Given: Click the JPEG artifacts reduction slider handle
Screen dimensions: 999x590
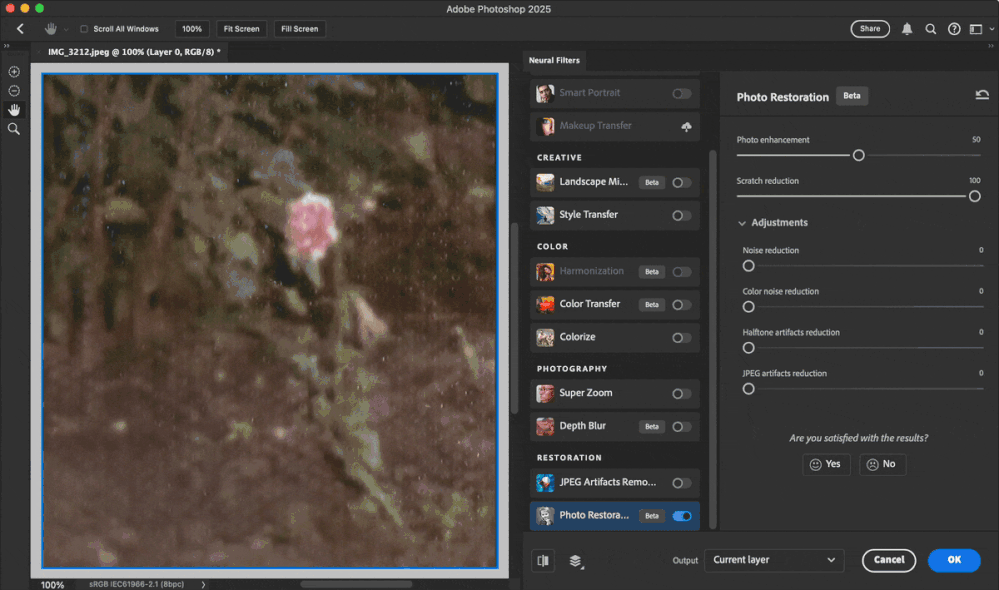Looking at the screenshot, I should point(749,389).
